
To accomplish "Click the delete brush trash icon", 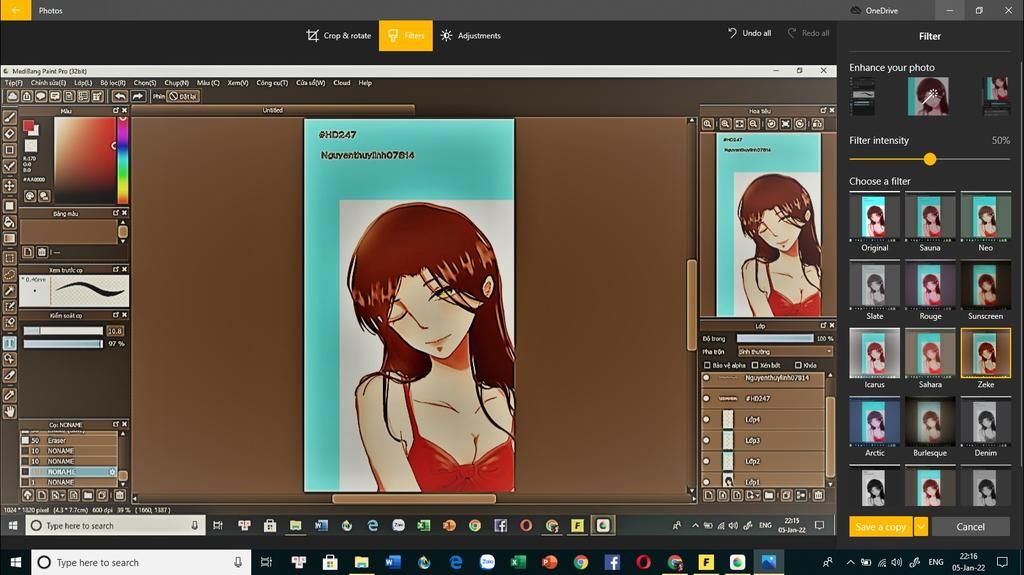I will click(x=120, y=495).
